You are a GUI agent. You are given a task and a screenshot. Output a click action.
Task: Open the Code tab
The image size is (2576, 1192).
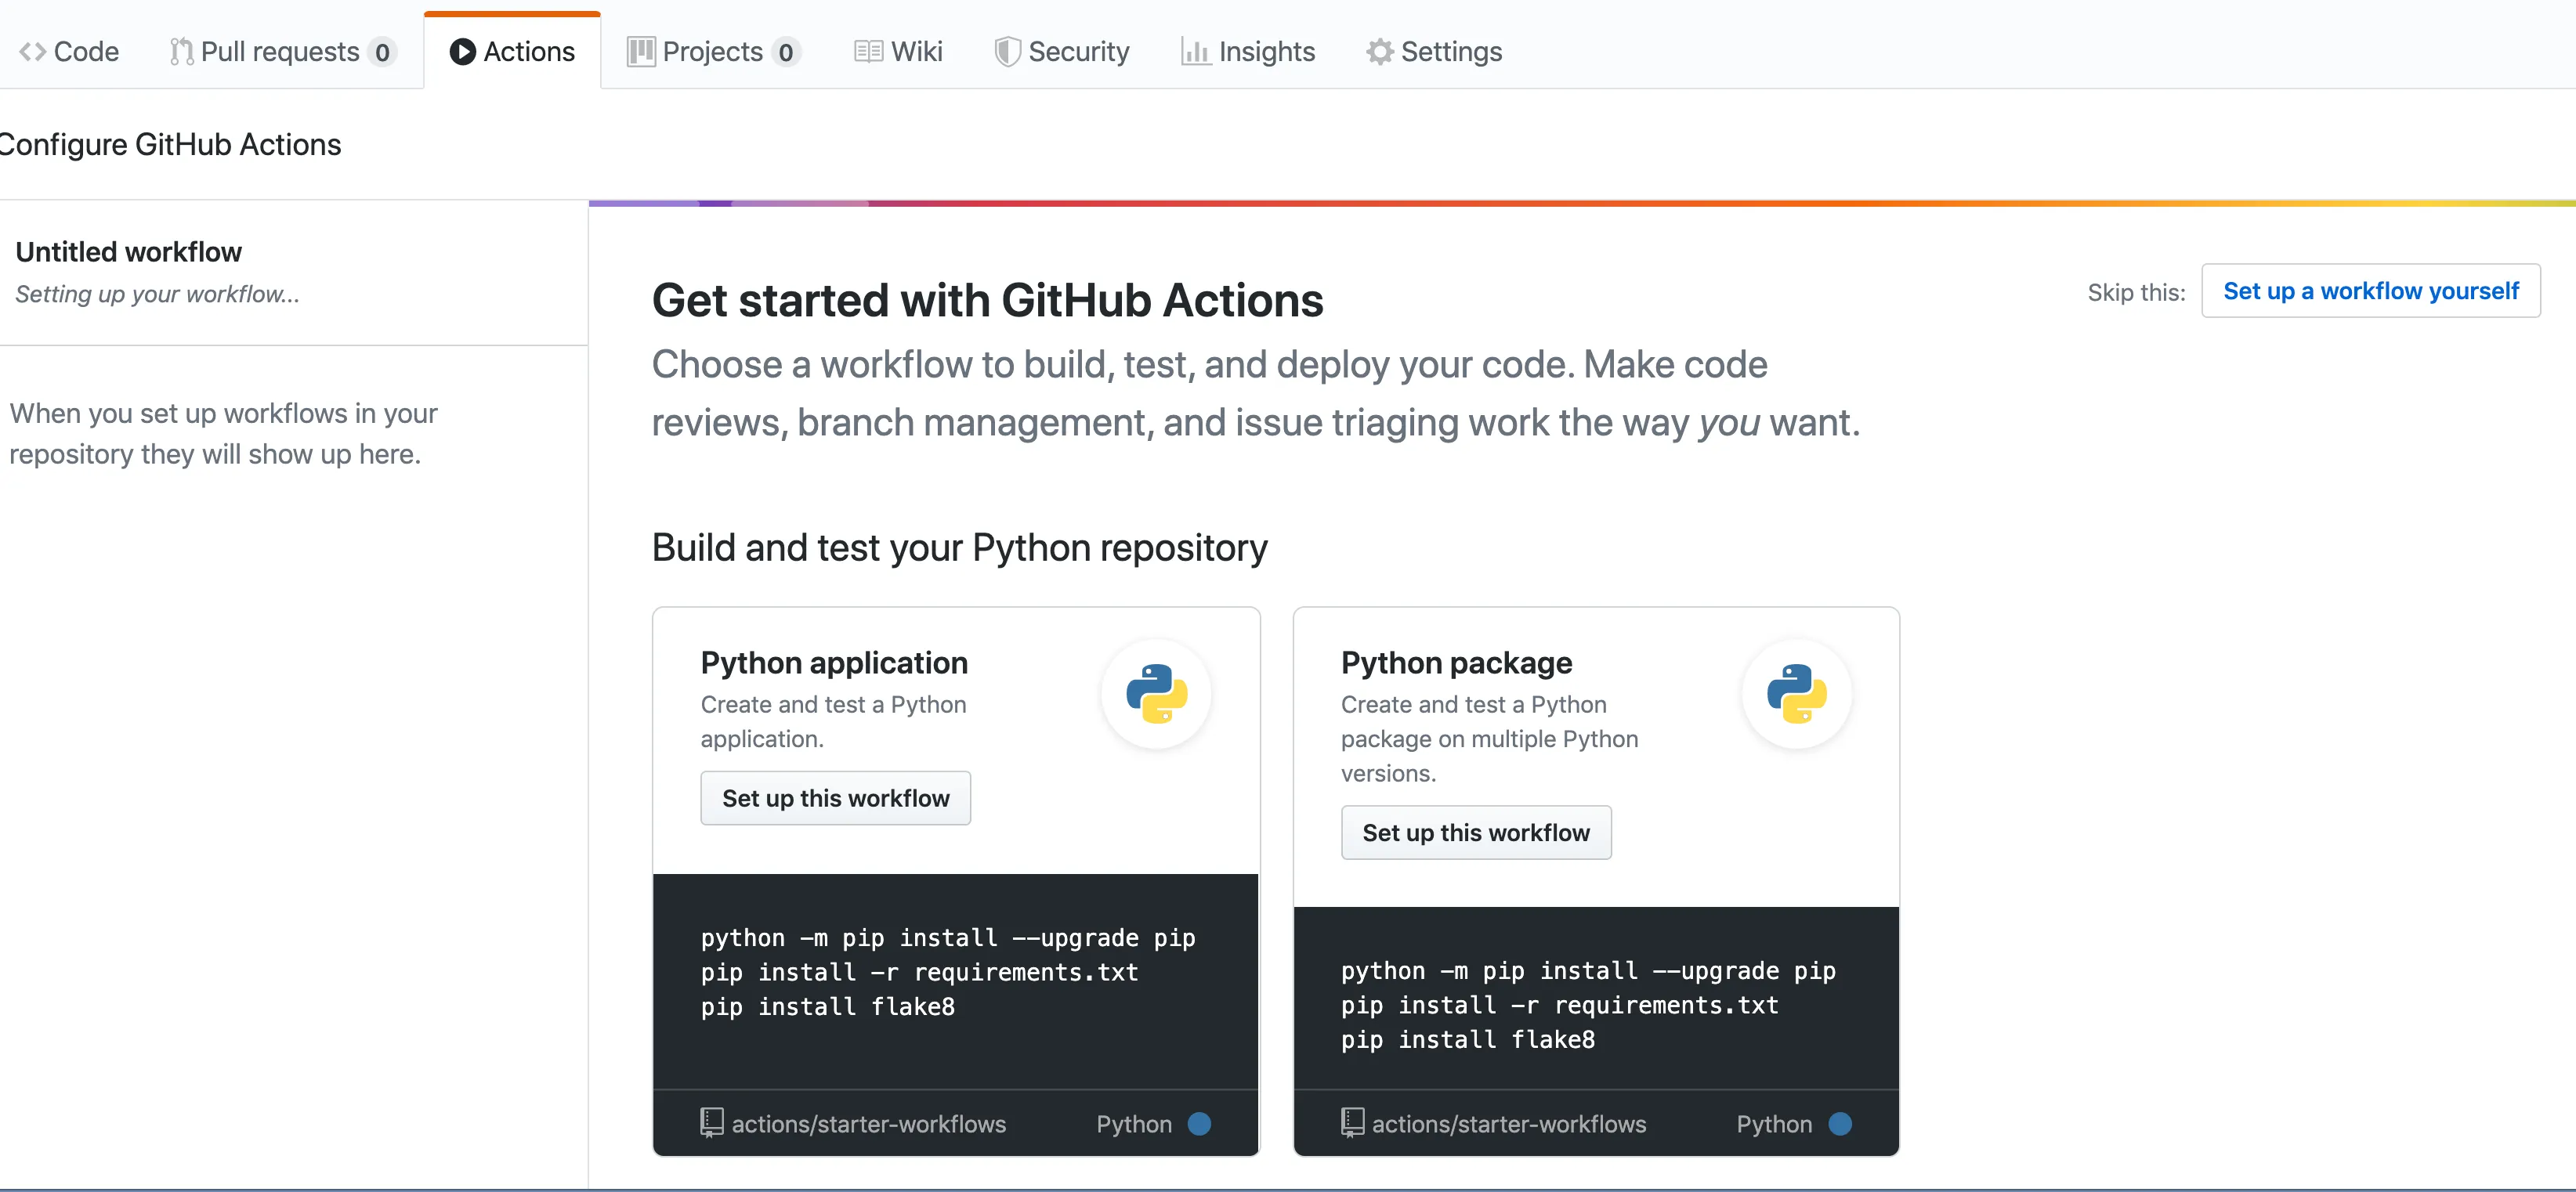point(69,51)
